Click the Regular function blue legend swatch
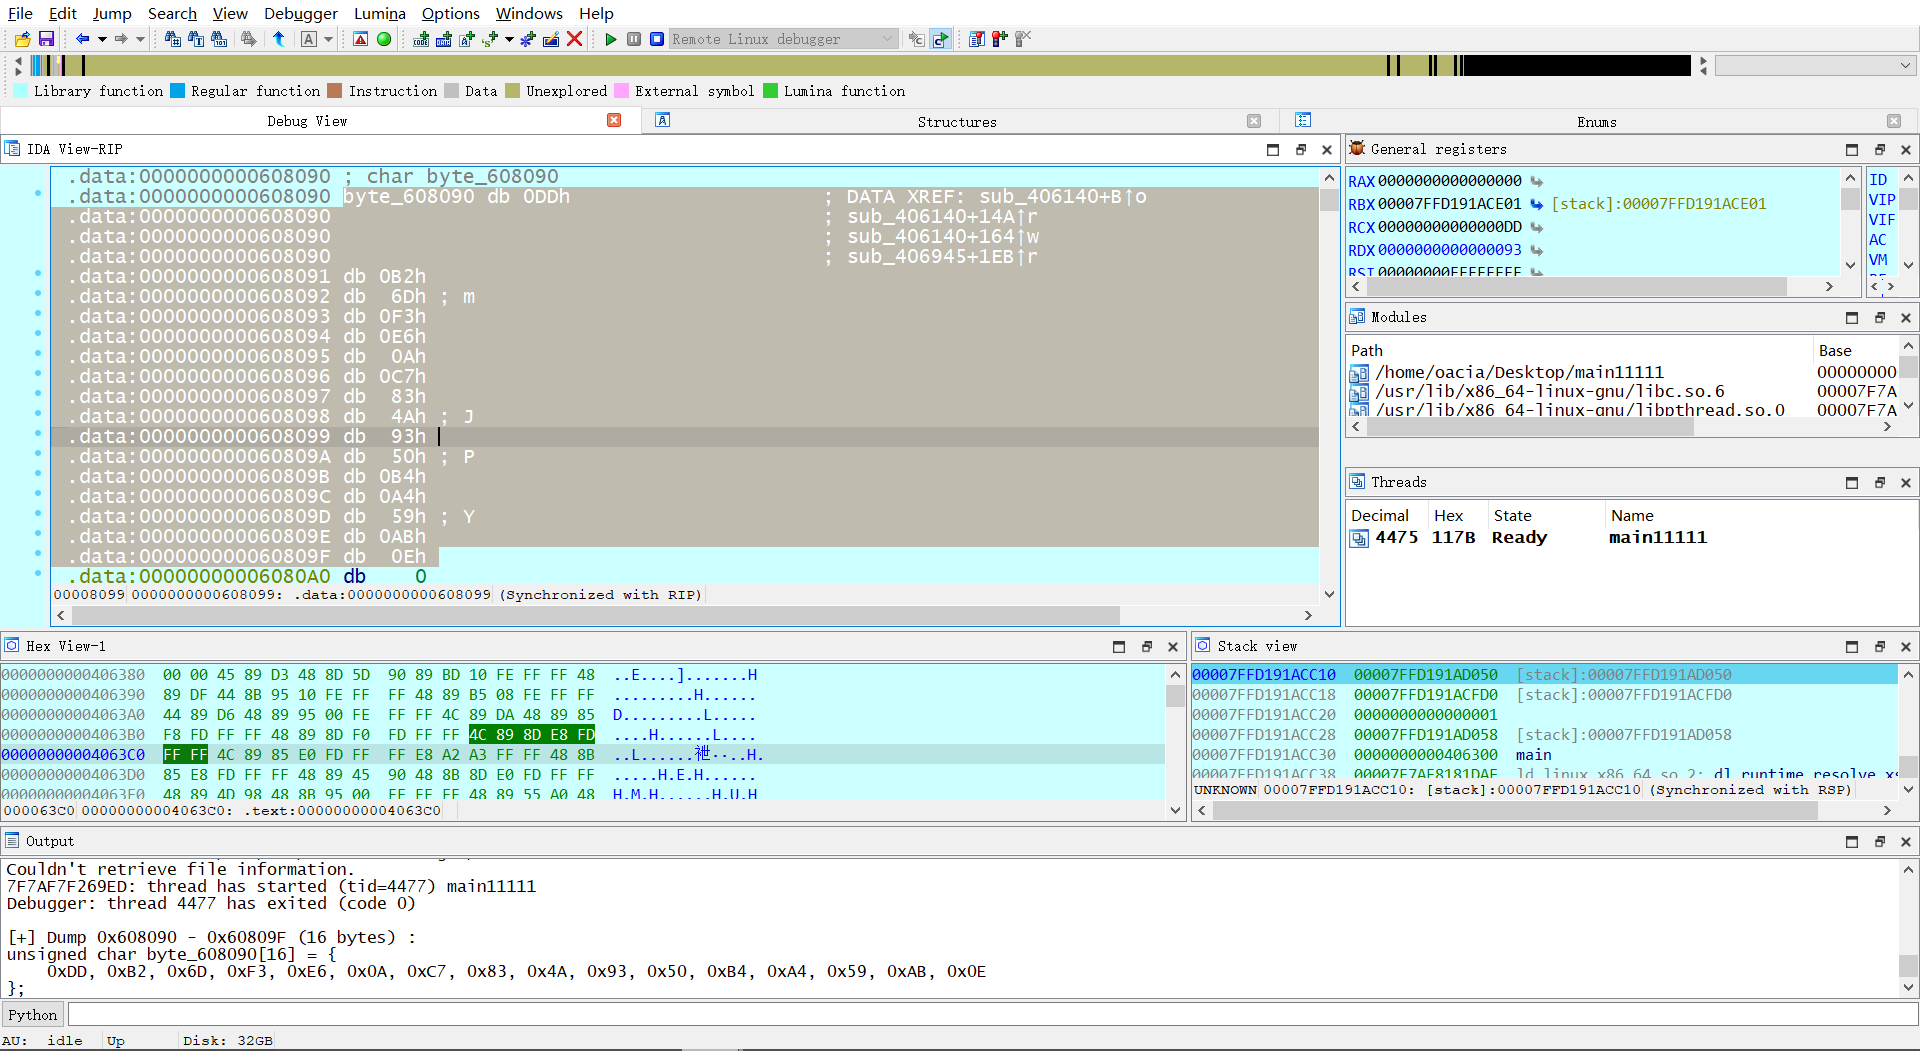 (178, 91)
